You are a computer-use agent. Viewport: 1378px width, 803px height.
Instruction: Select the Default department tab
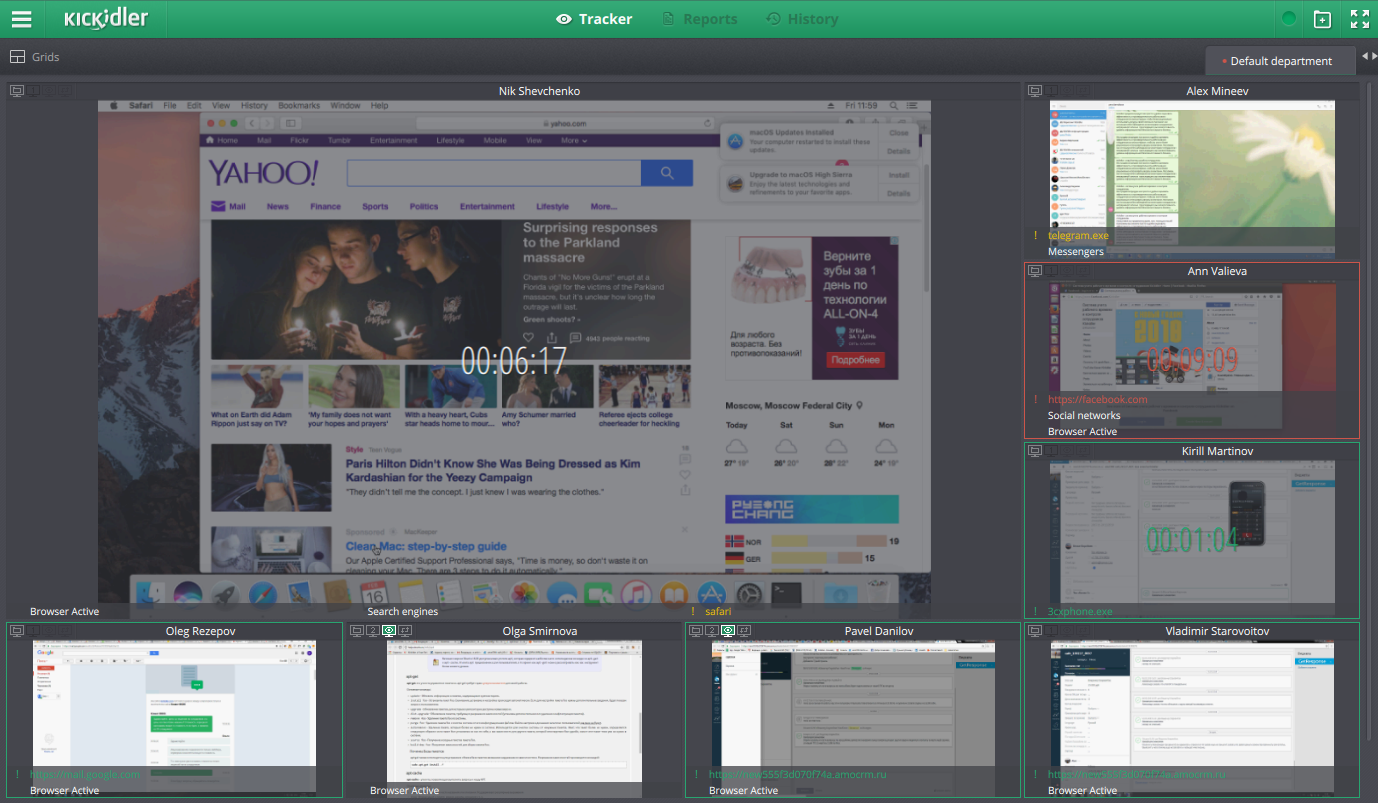click(1280, 61)
